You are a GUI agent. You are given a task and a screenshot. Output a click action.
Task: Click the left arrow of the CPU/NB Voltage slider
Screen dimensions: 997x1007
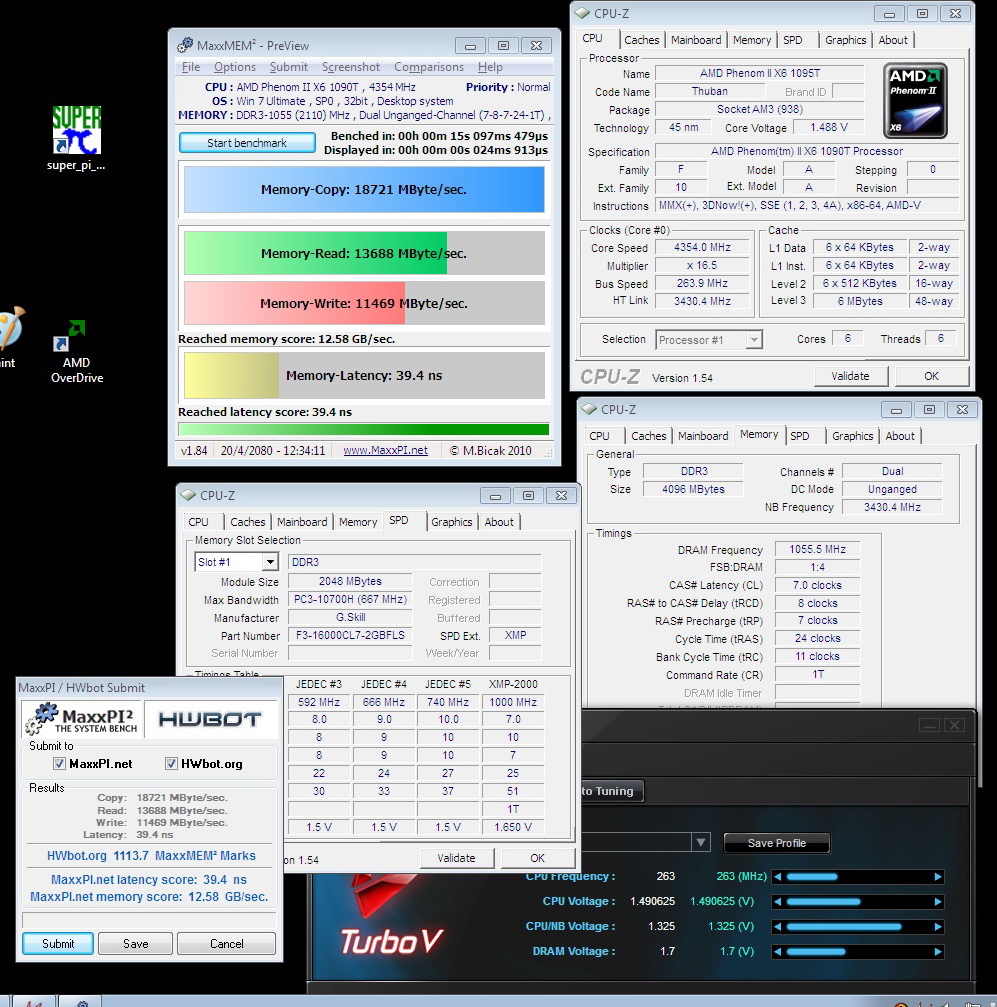pyautogui.click(x=777, y=927)
